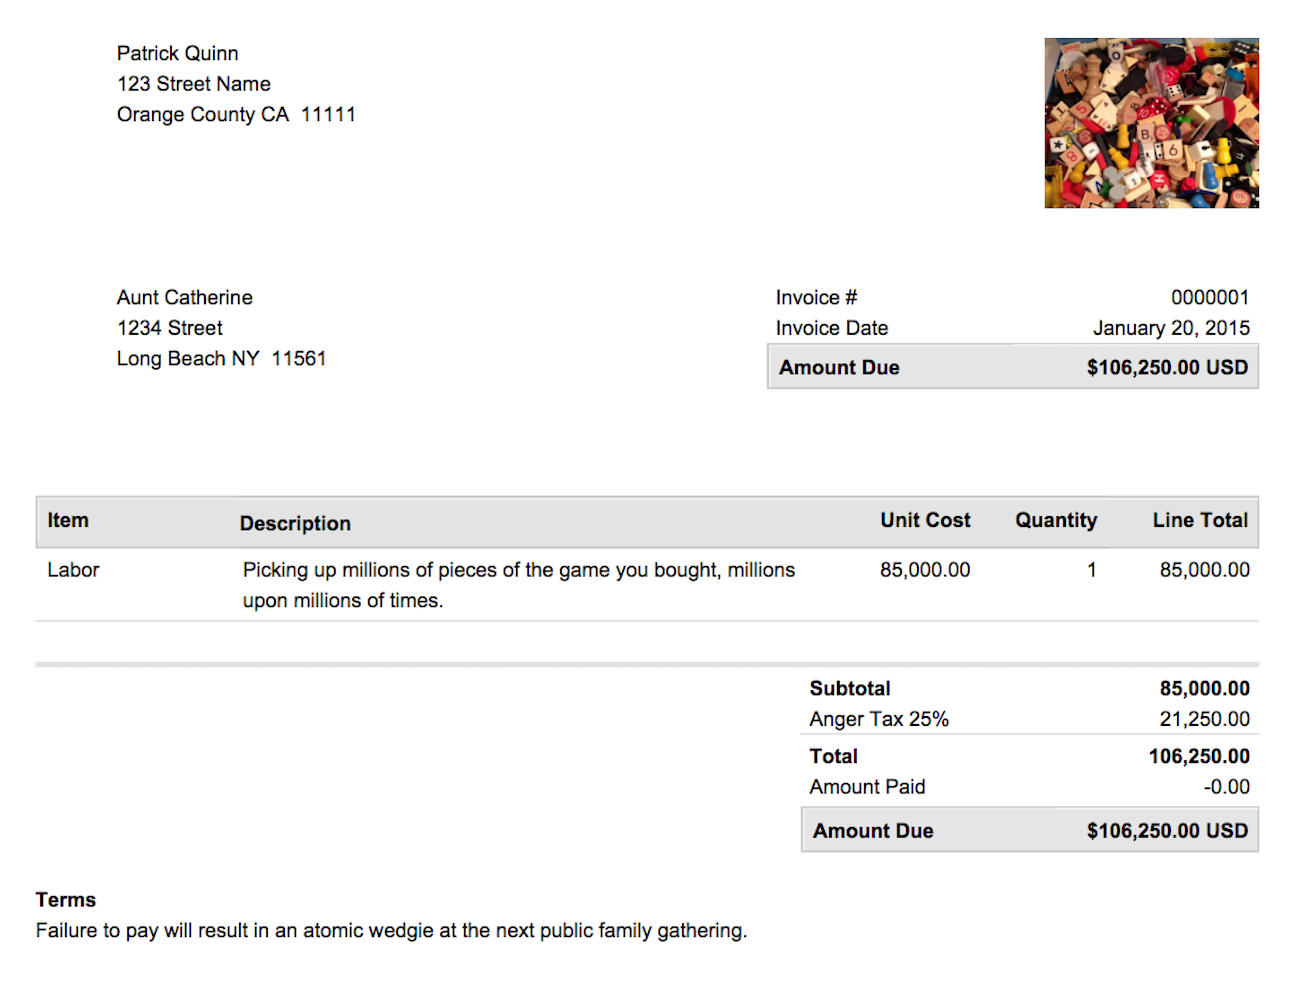
Task: Click the Subtotal amount 85,000.00
Action: (x=1204, y=688)
